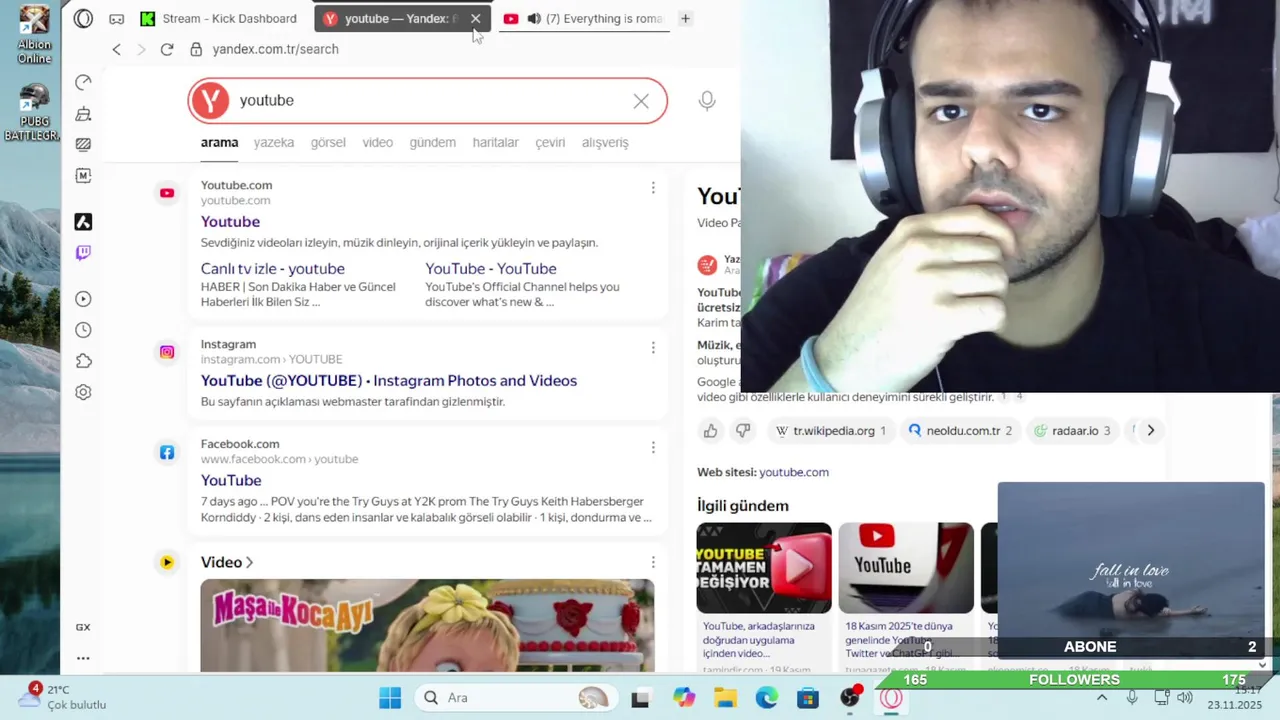Open YouTube Tamamen Değişiyor news thumbnail

764,568
